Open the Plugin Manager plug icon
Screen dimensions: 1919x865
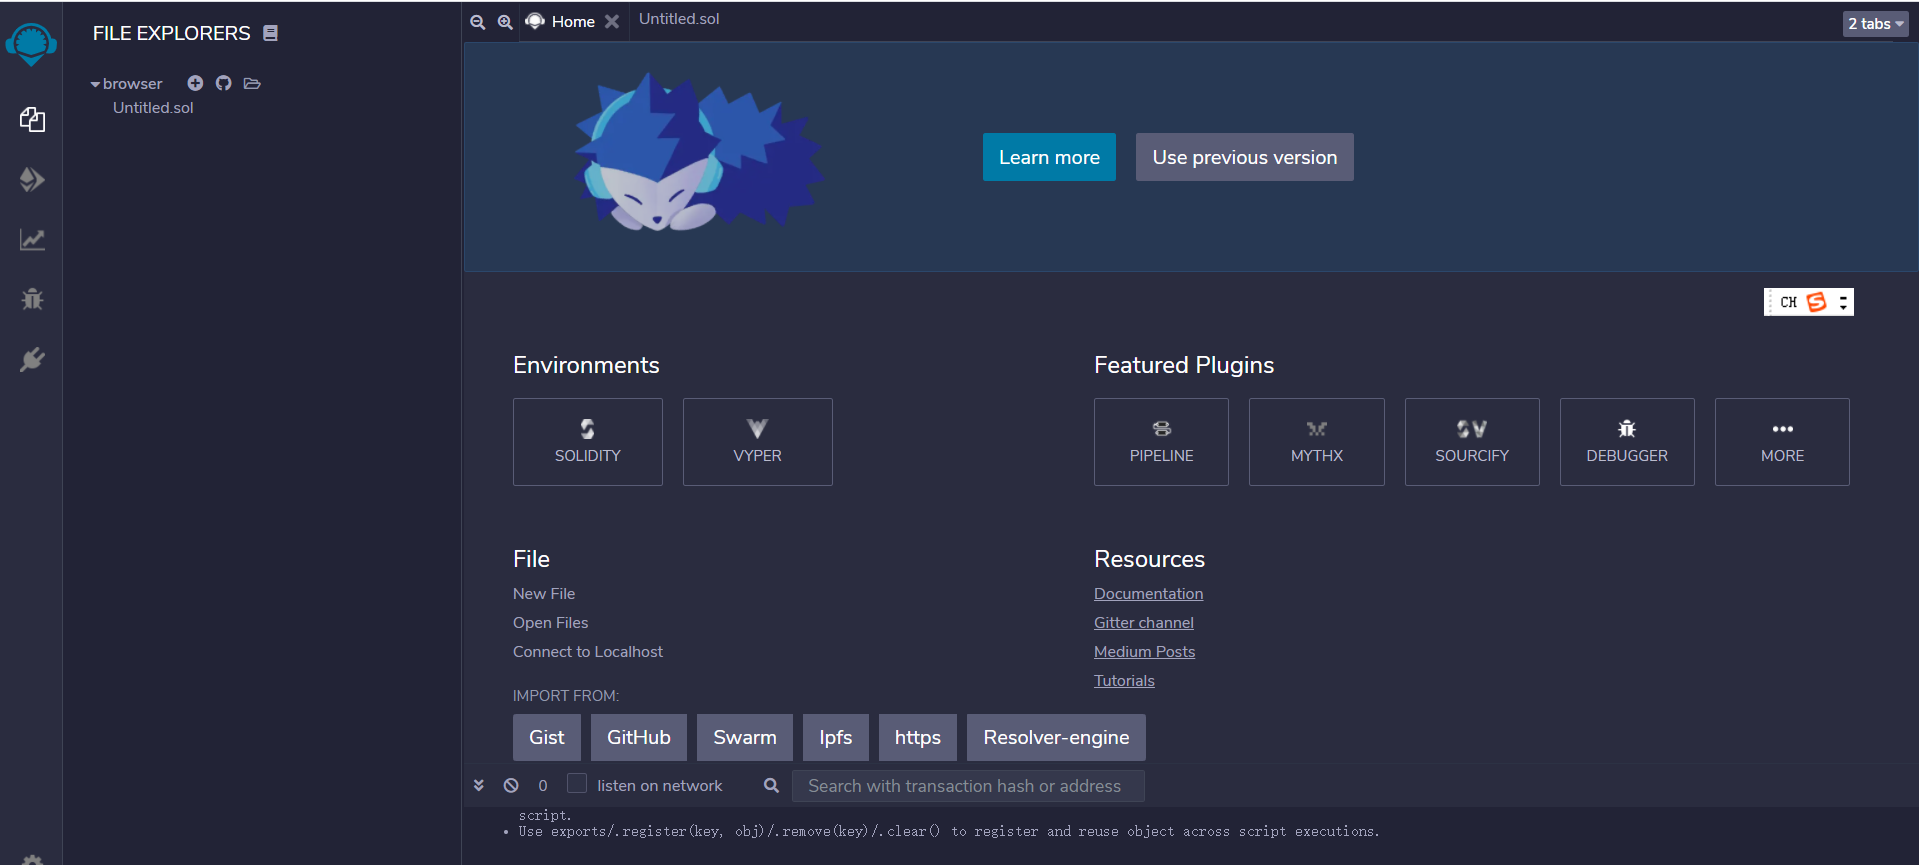32,359
